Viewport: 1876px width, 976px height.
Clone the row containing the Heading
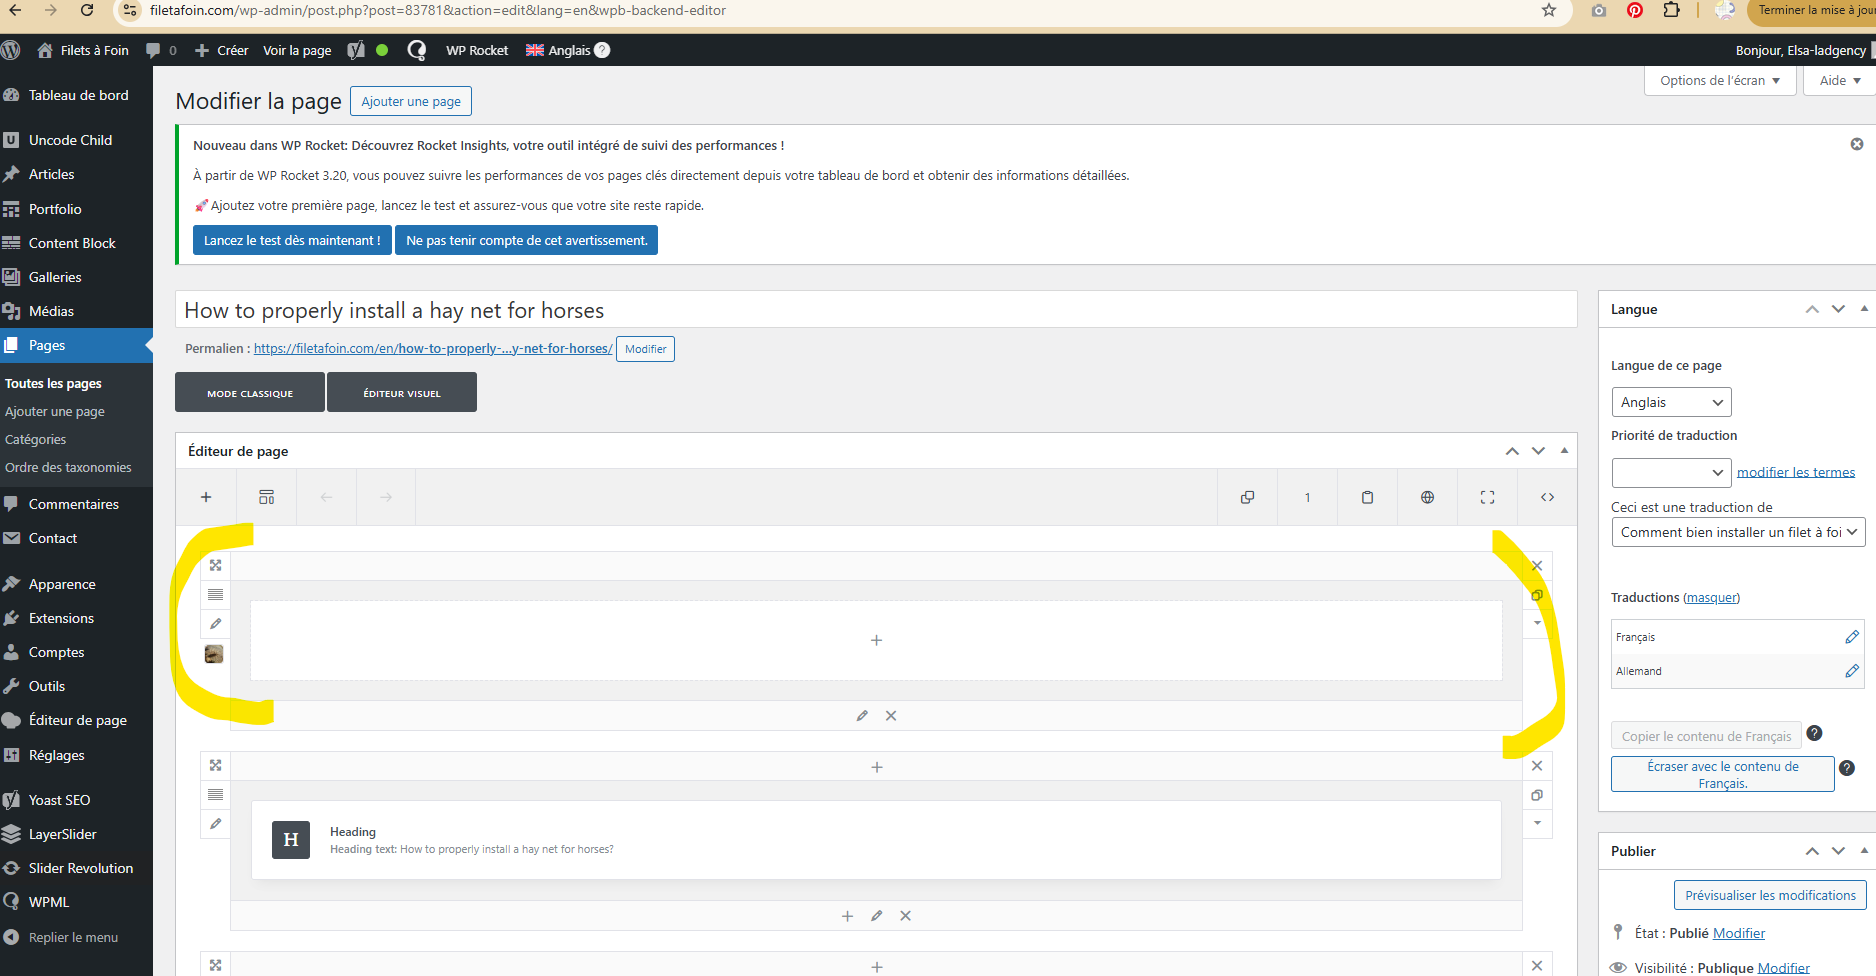pos(1537,795)
